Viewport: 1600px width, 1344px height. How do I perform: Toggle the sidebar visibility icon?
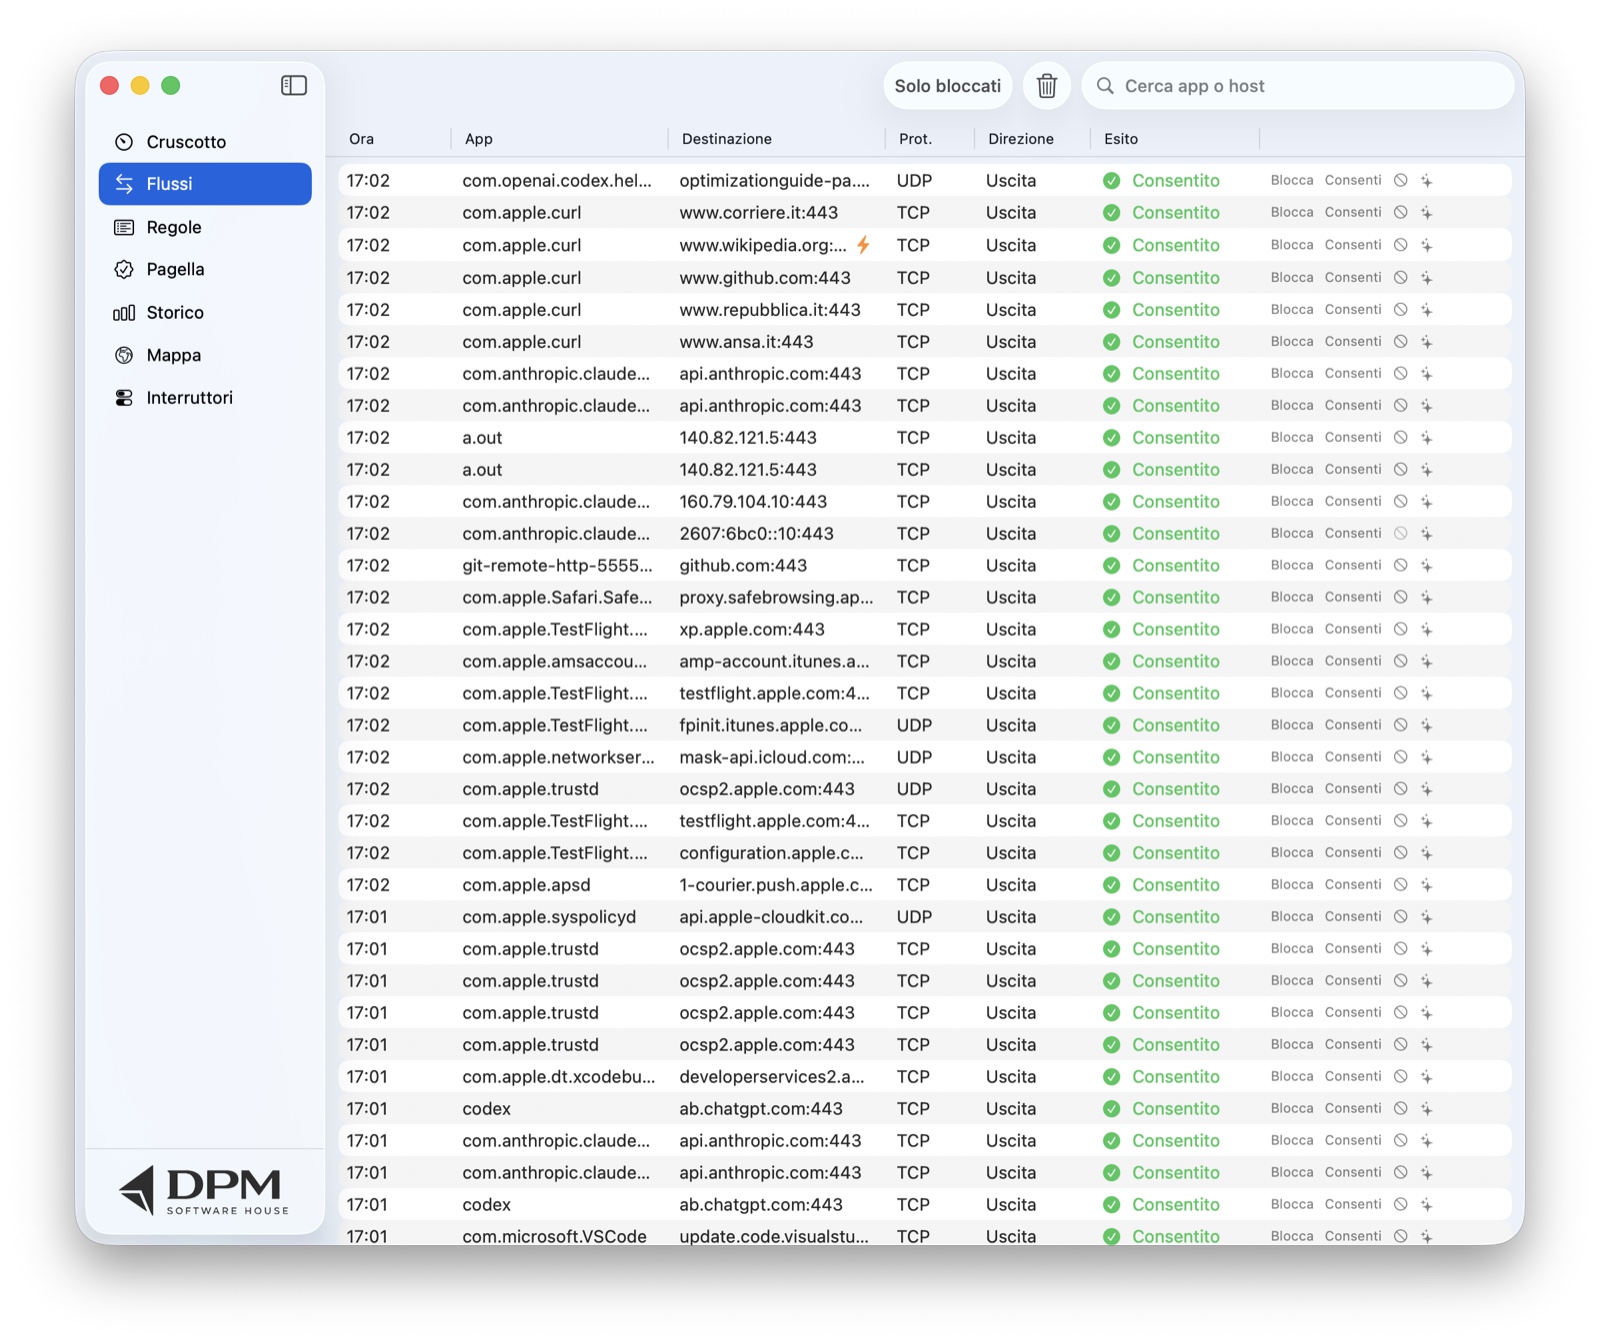click(x=294, y=86)
